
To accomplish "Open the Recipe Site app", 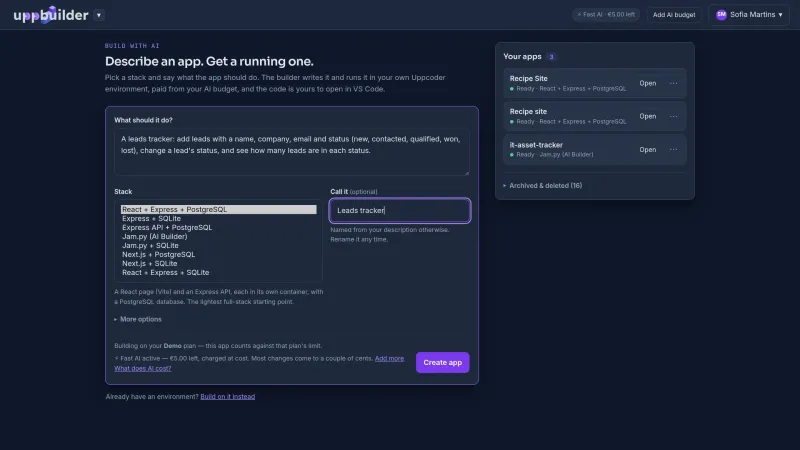I will [x=647, y=83].
